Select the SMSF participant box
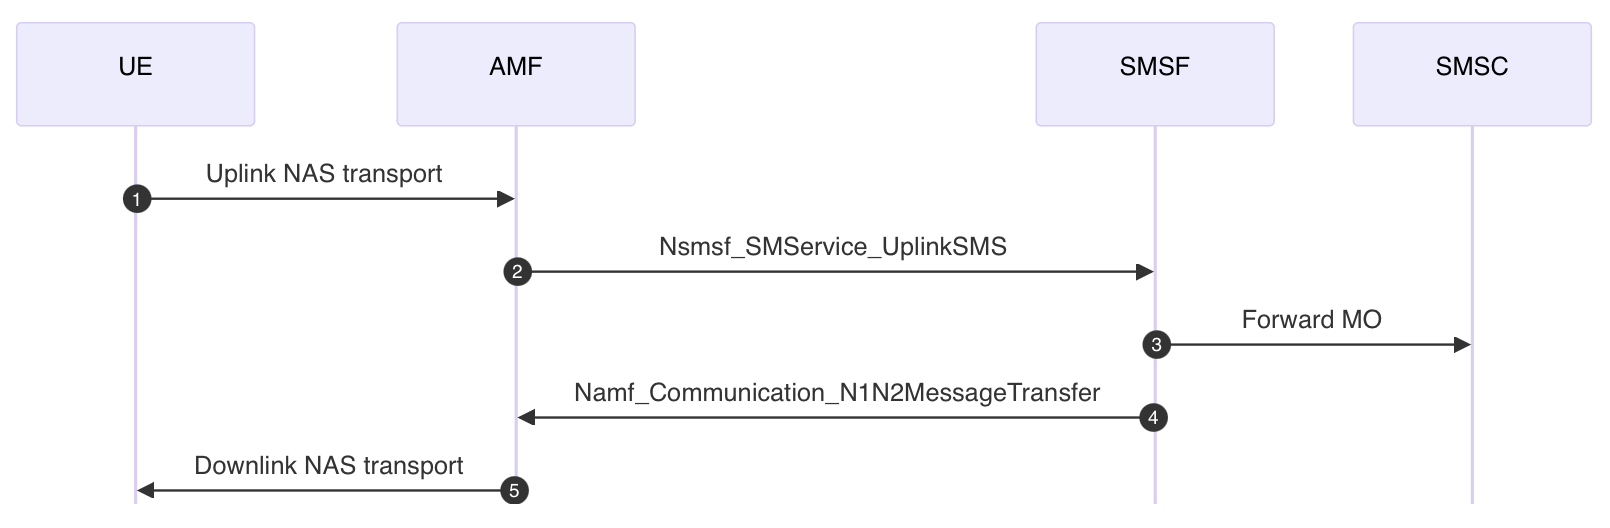The width and height of the screenshot is (1610, 528). click(1155, 74)
